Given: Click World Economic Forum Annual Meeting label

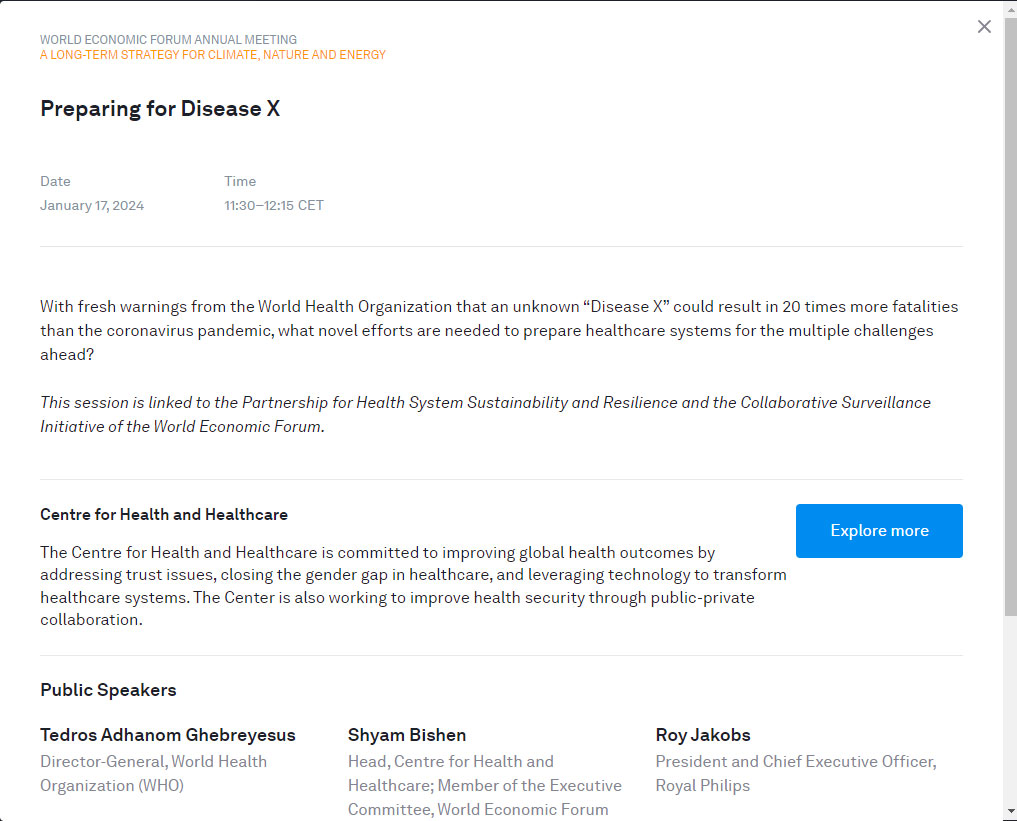Looking at the screenshot, I should click(168, 40).
